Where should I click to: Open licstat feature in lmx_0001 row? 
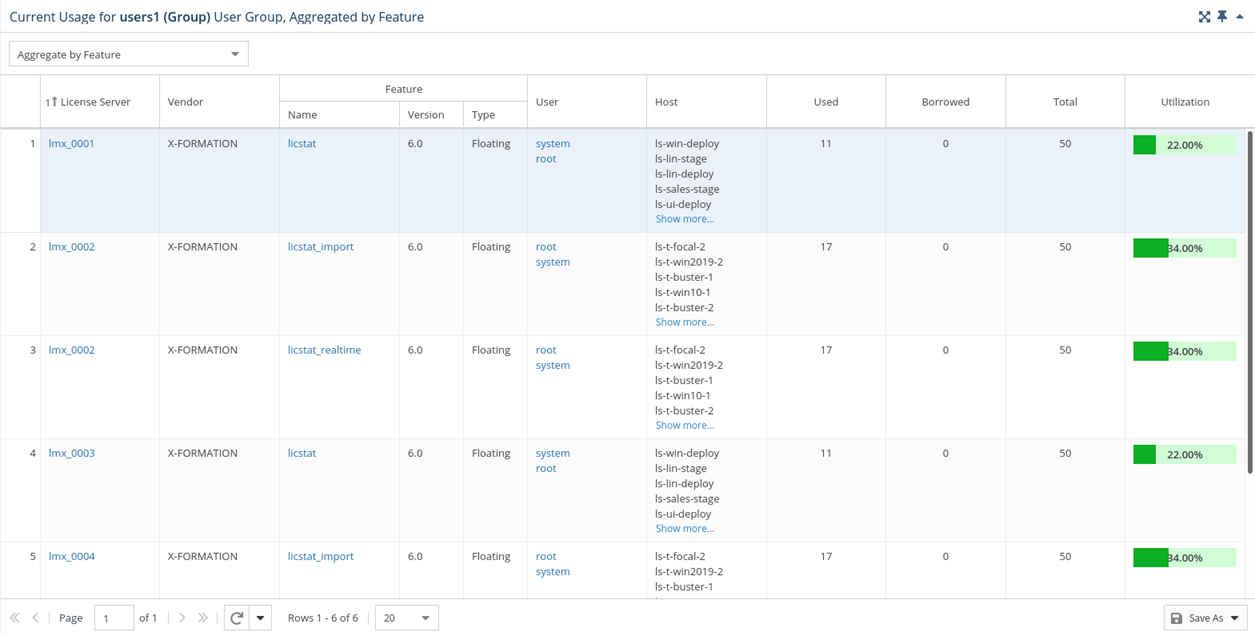302,144
